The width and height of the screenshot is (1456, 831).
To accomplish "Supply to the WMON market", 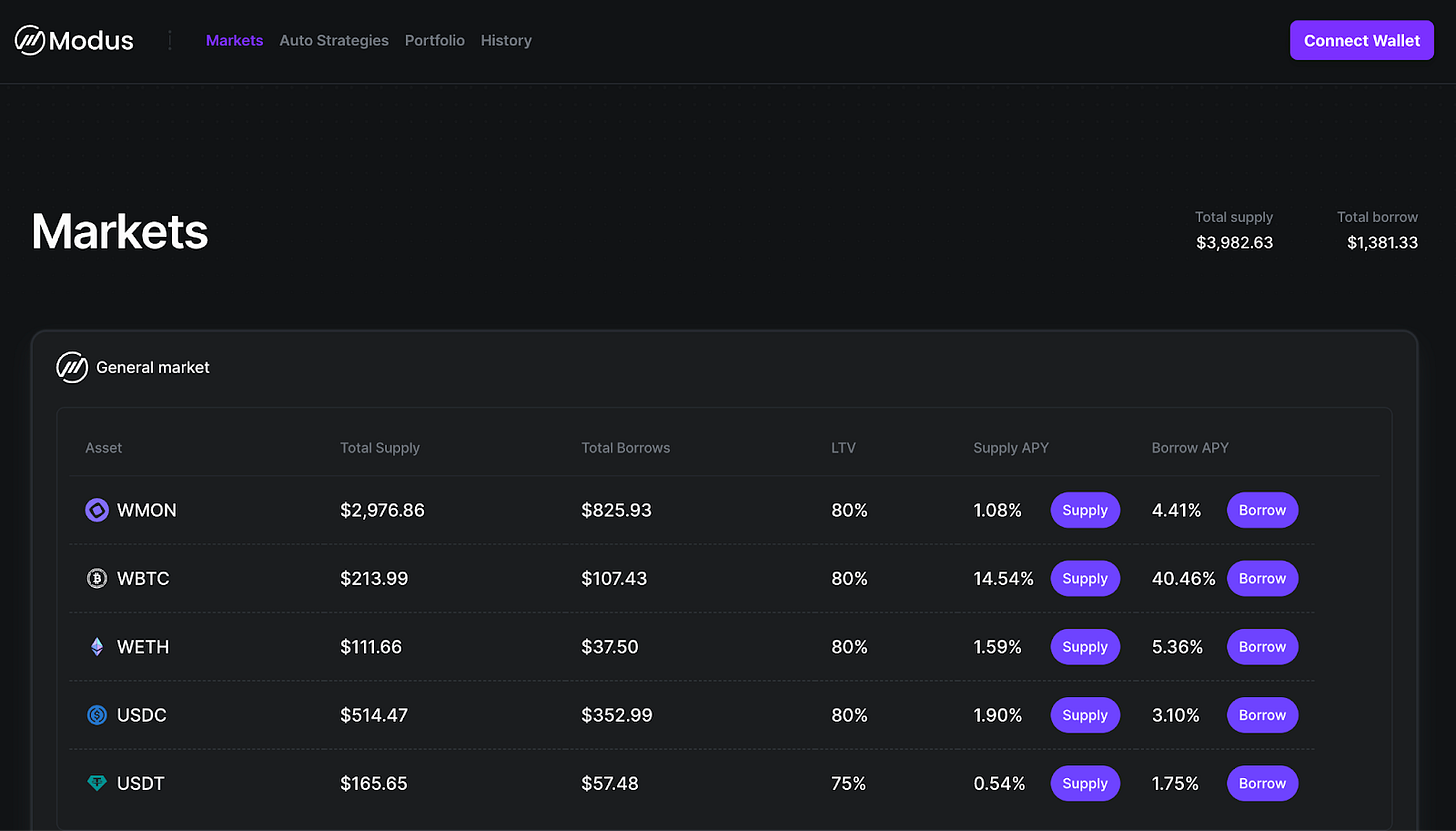I will tap(1085, 510).
